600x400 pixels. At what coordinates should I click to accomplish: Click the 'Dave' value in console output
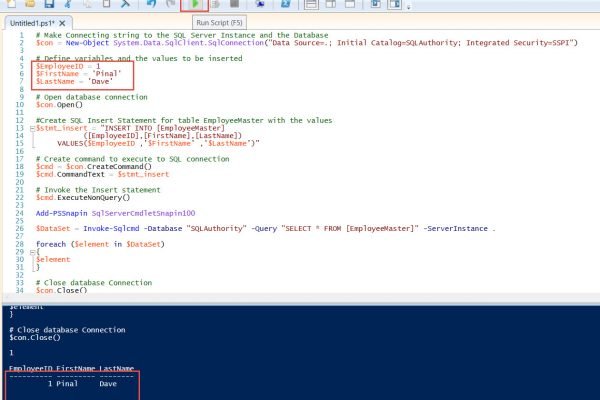click(x=108, y=384)
